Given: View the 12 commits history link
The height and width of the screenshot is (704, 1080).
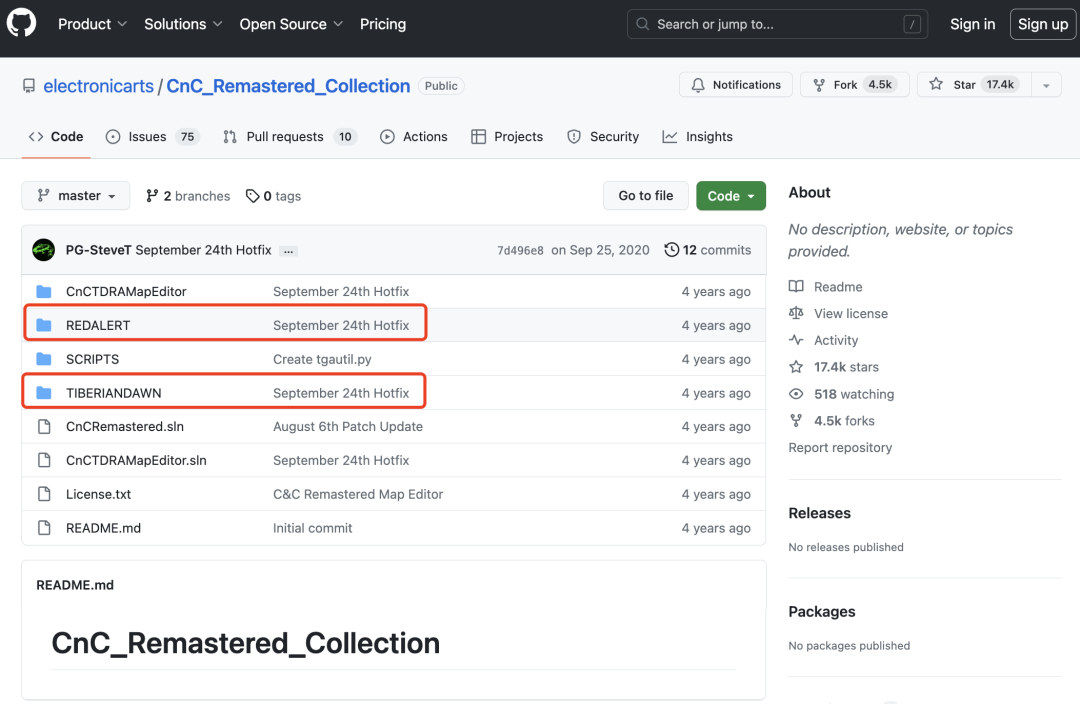Looking at the screenshot, I should pyautogui.click(x=707, y=250).
